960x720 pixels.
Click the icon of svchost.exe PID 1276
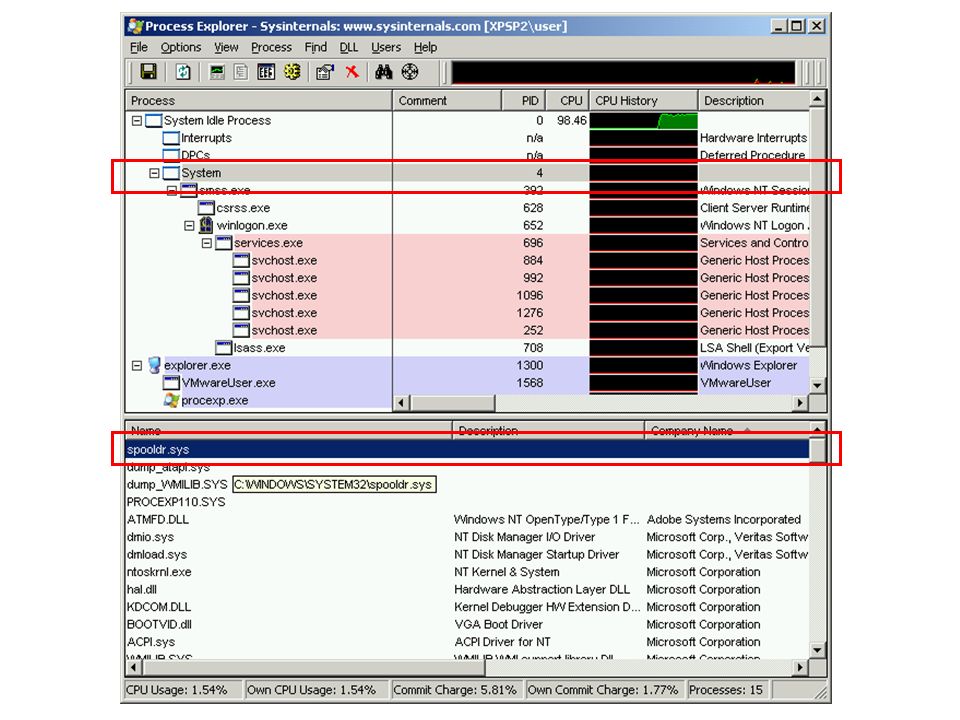(x=241, y=313)
